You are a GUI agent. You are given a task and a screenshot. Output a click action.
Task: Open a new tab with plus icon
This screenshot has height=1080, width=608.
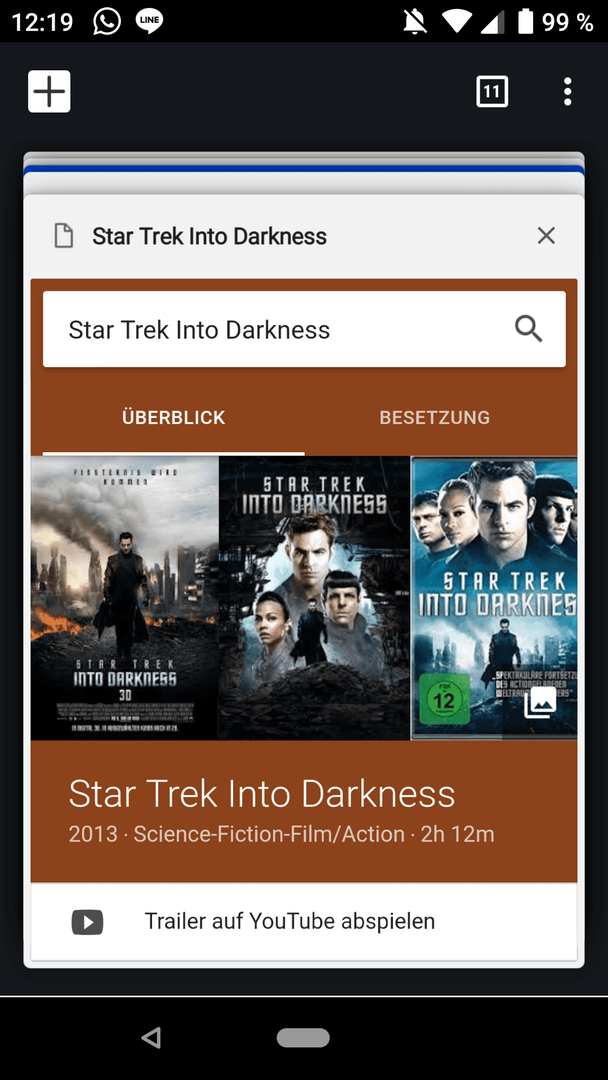point(49,91)
